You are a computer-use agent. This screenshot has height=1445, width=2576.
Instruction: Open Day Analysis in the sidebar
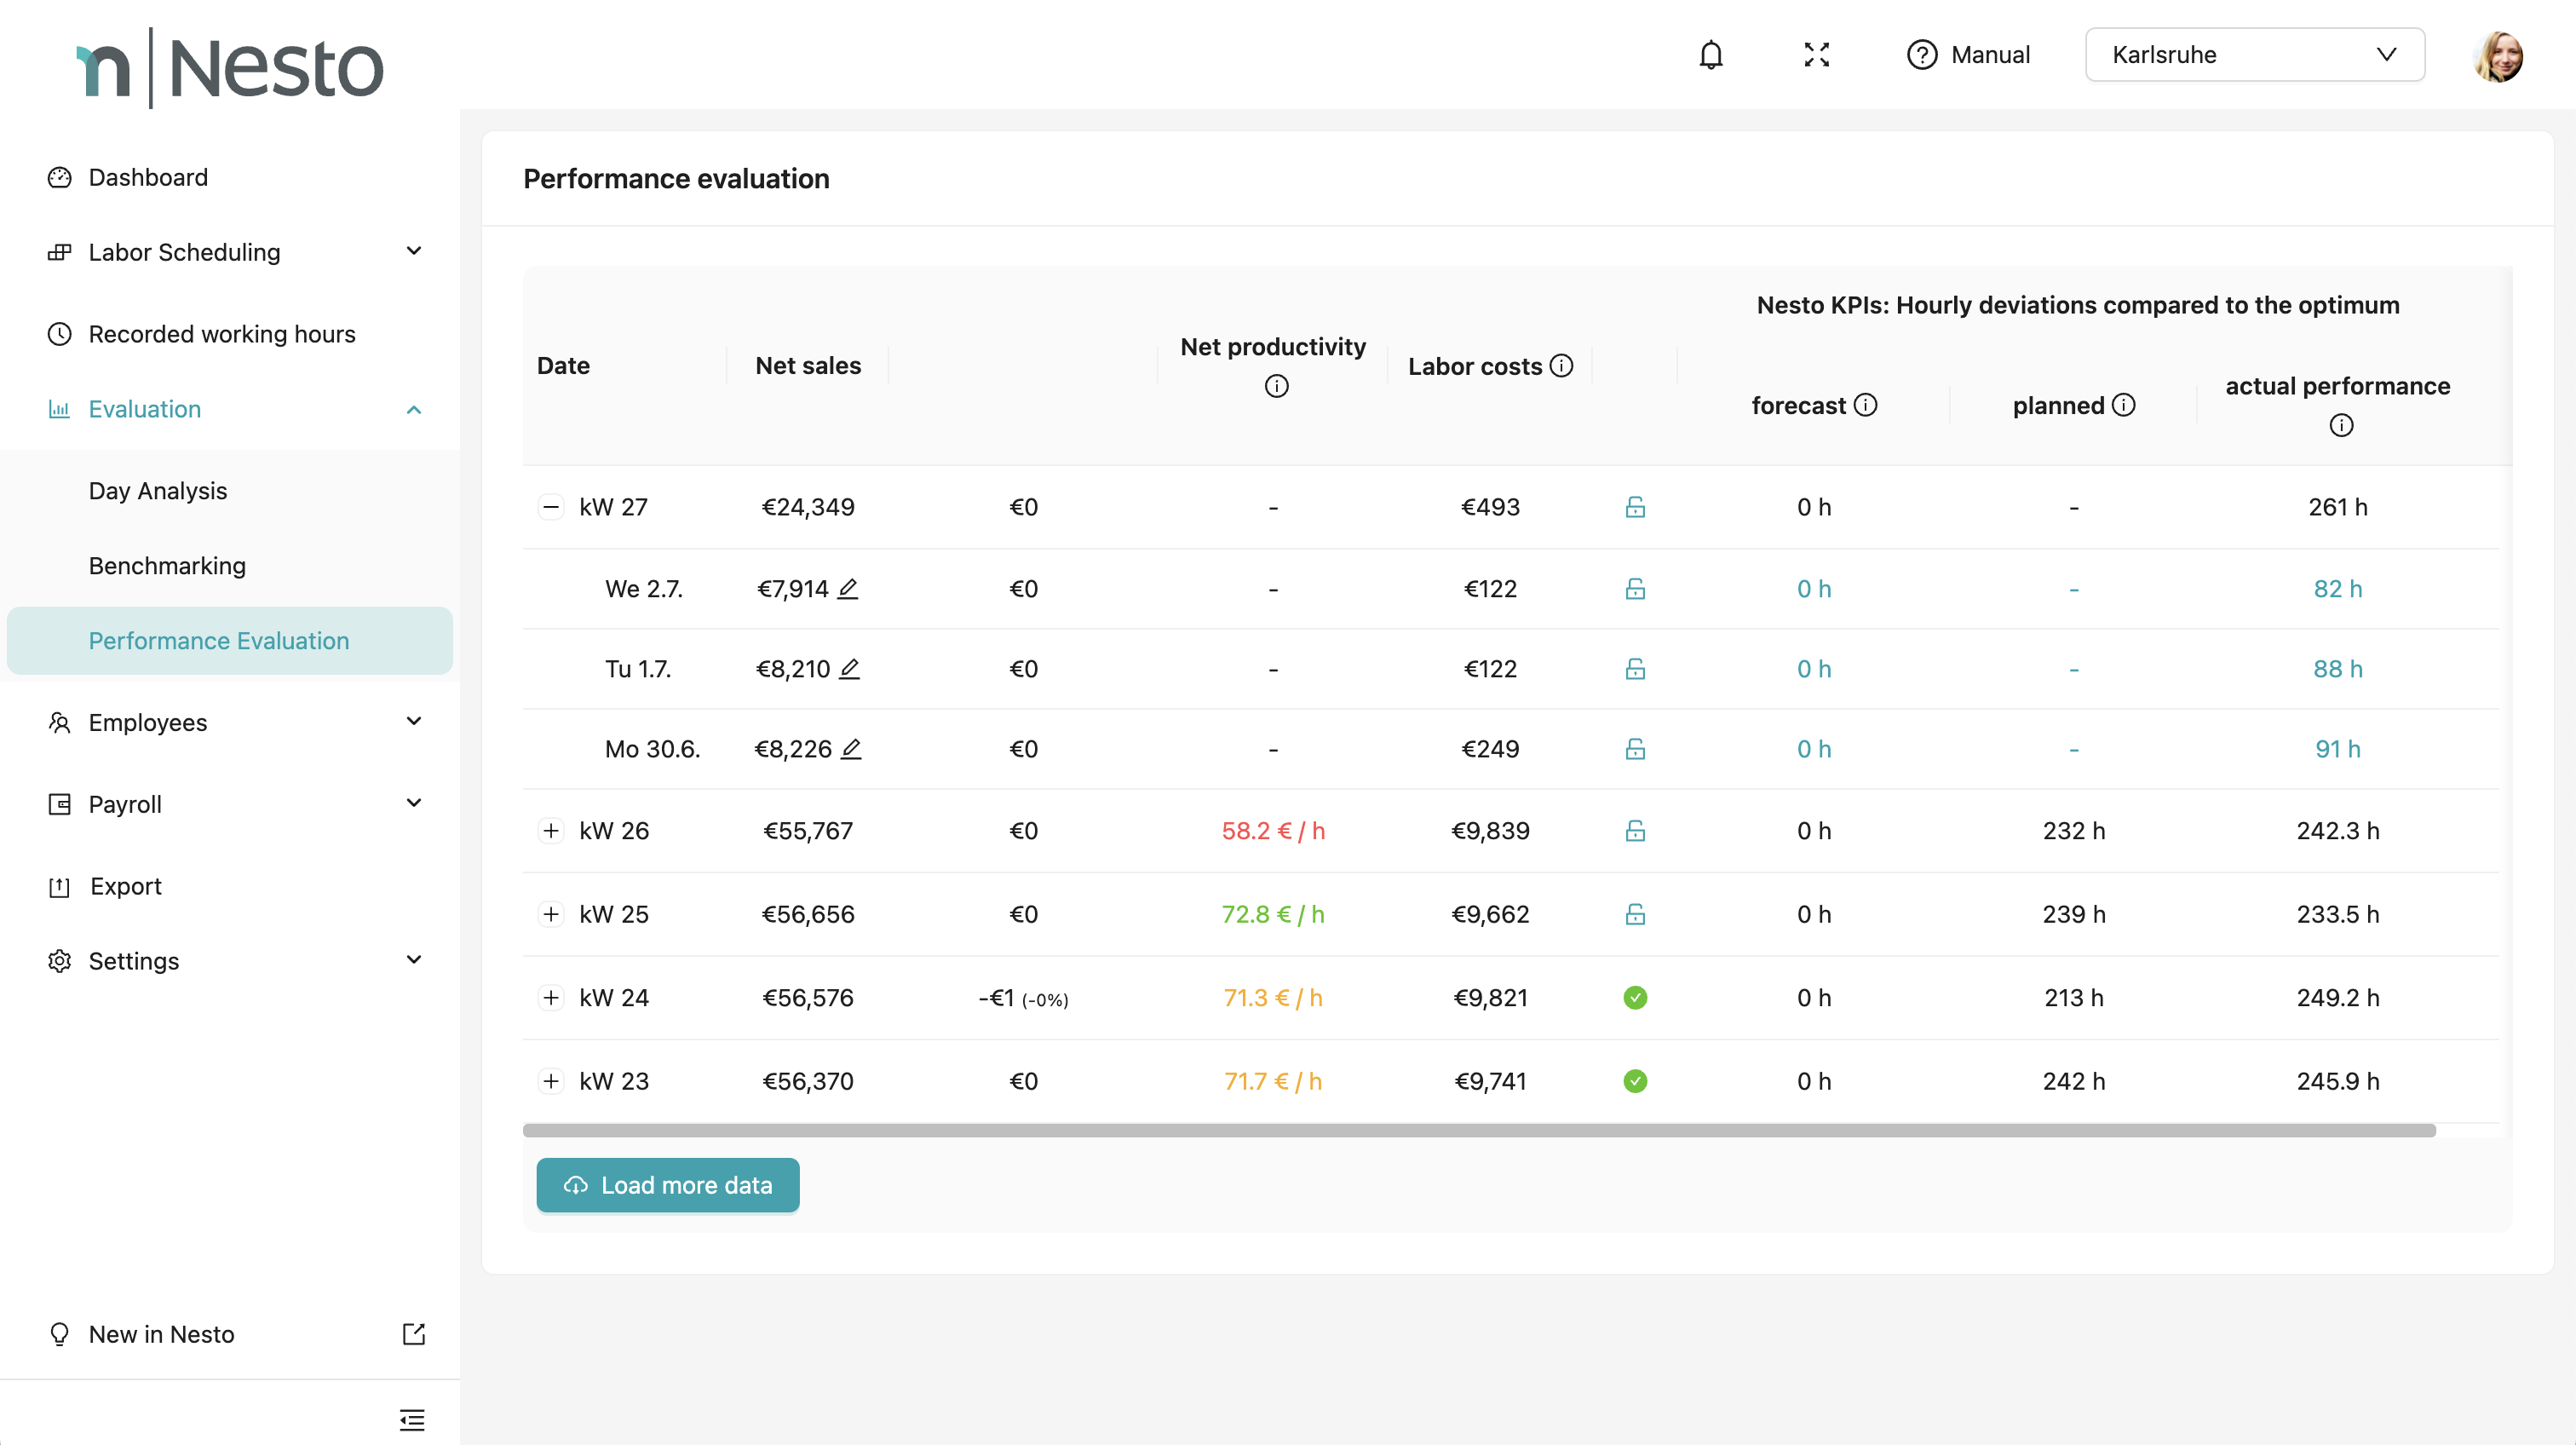[158, 491]
